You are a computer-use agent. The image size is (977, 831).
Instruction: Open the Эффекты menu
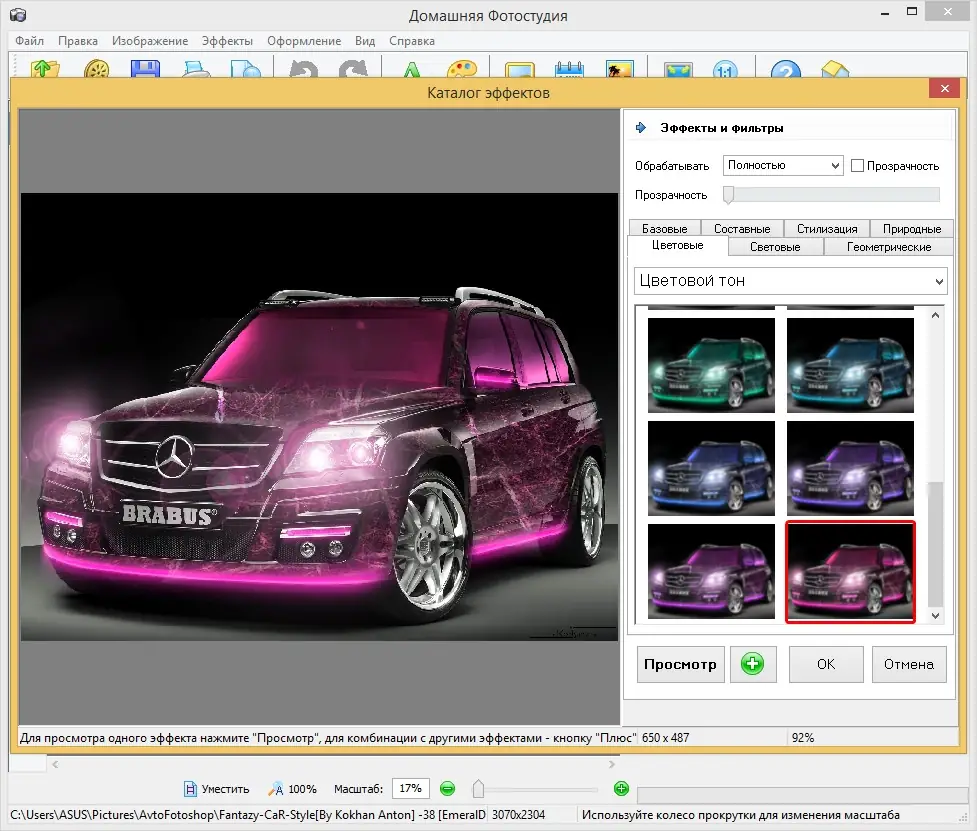point(227,41)
